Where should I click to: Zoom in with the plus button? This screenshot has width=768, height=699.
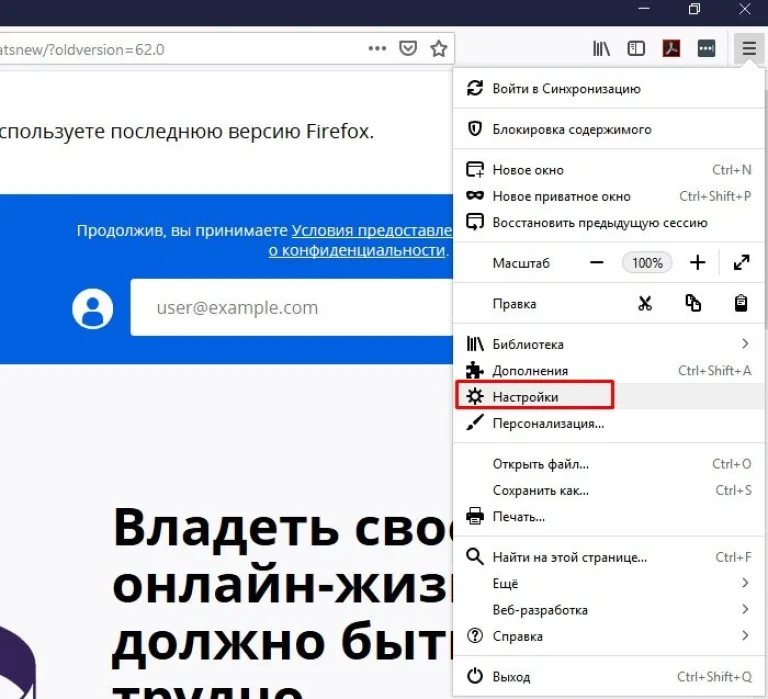coord(697,263)
